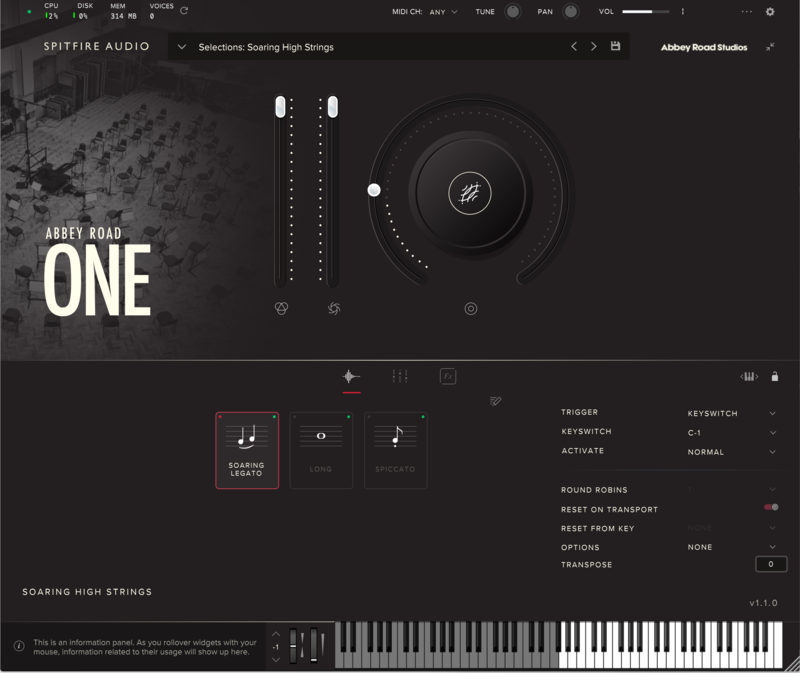Click the Pan knob
Screen dimensions: 800x673
[x=570, y=11]
